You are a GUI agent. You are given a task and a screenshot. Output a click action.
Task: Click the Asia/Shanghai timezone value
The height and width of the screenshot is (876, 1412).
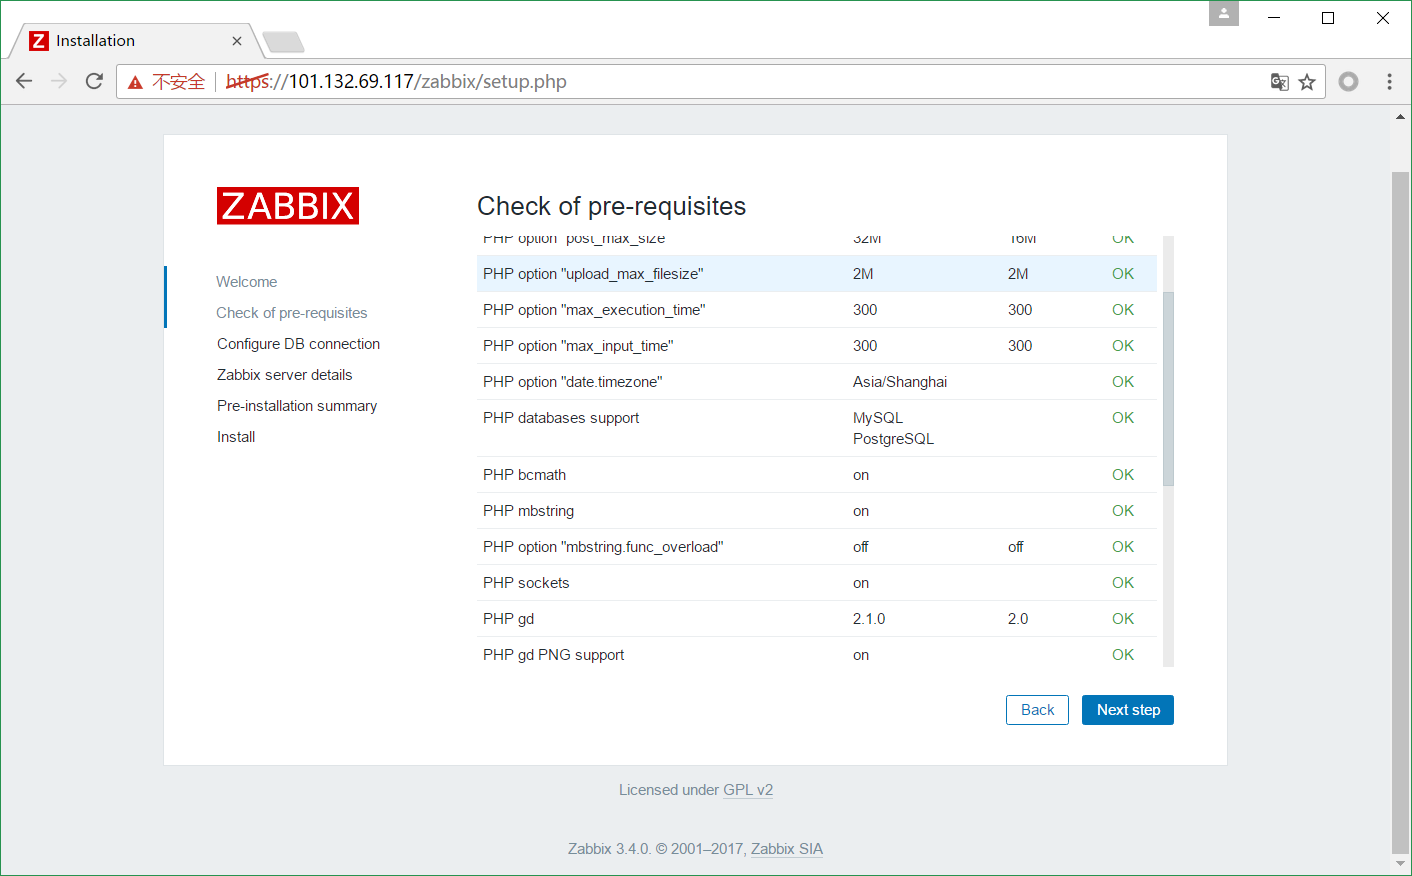900,382
